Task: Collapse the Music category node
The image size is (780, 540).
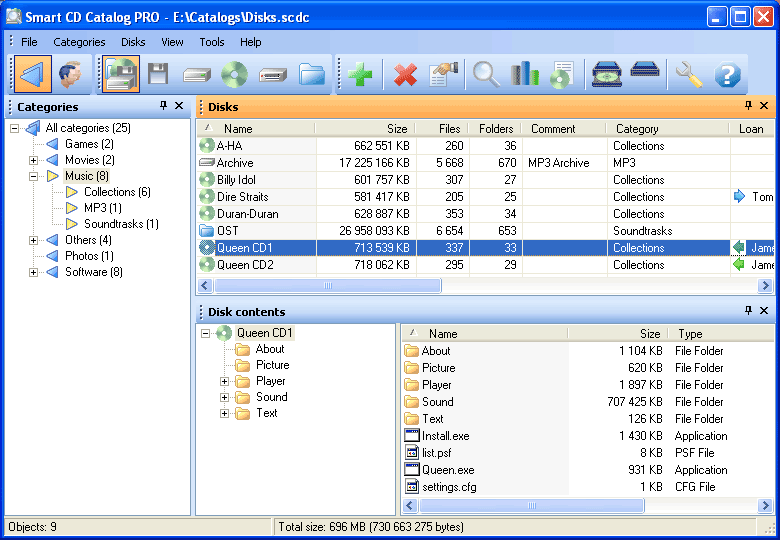Action: point(33,176)
